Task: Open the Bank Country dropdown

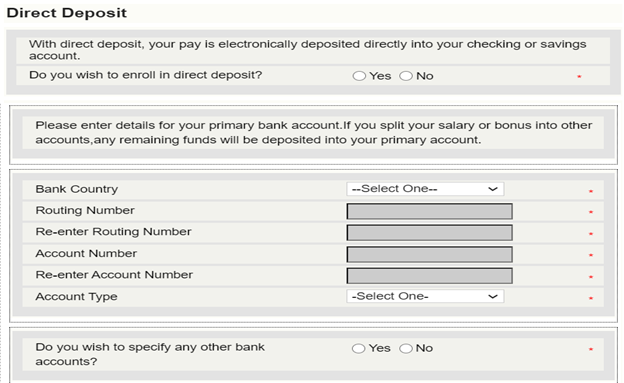Action: 425,189
